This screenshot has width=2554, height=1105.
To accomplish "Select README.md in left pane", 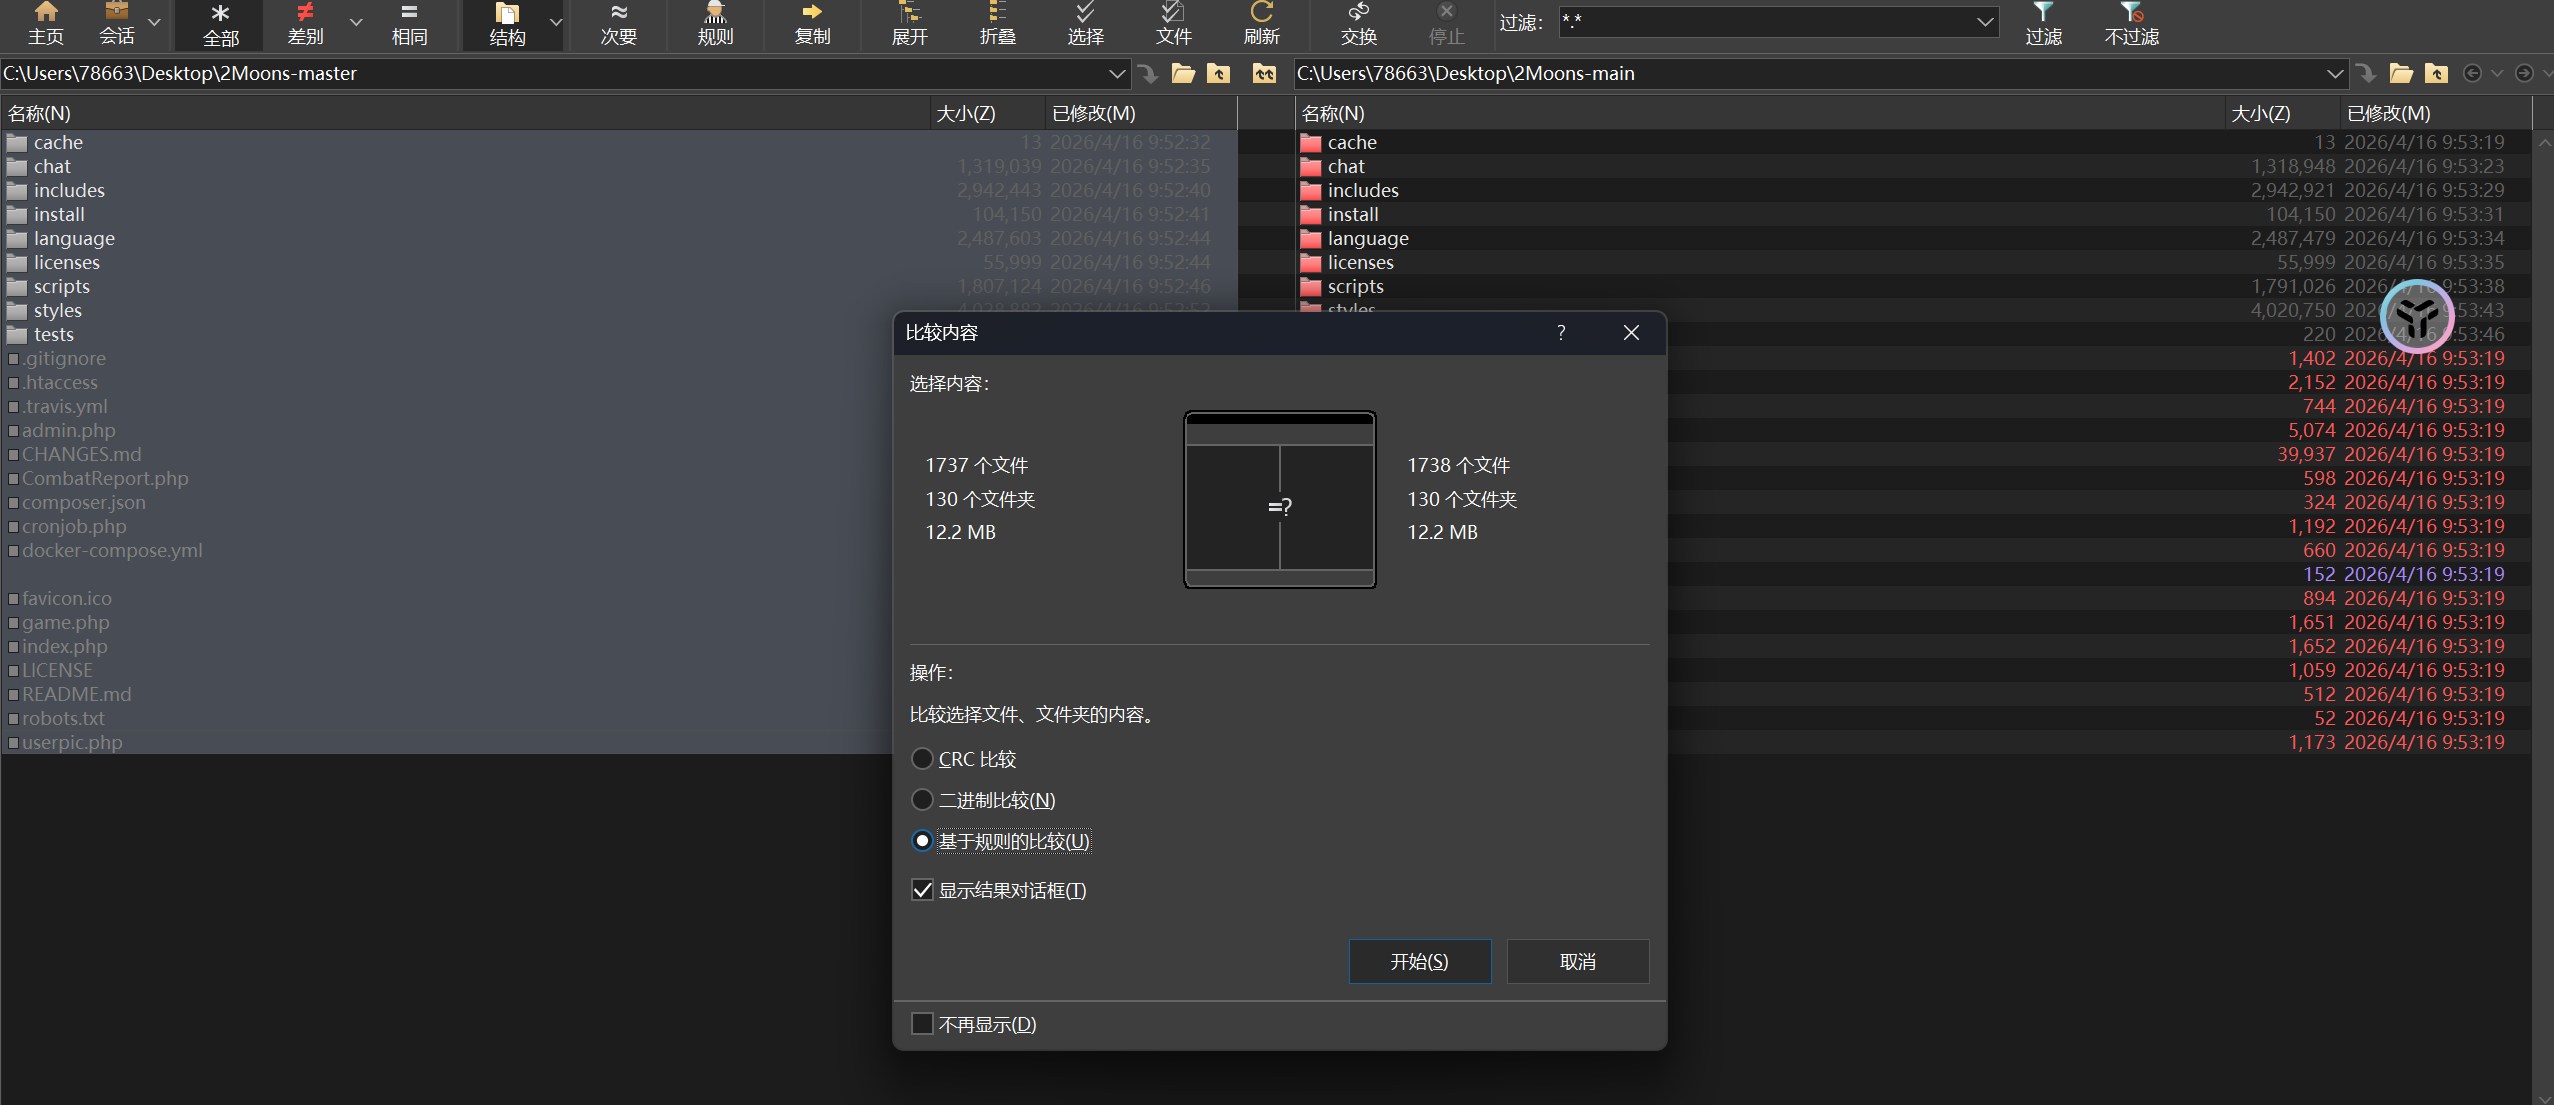I will (77, 694).
